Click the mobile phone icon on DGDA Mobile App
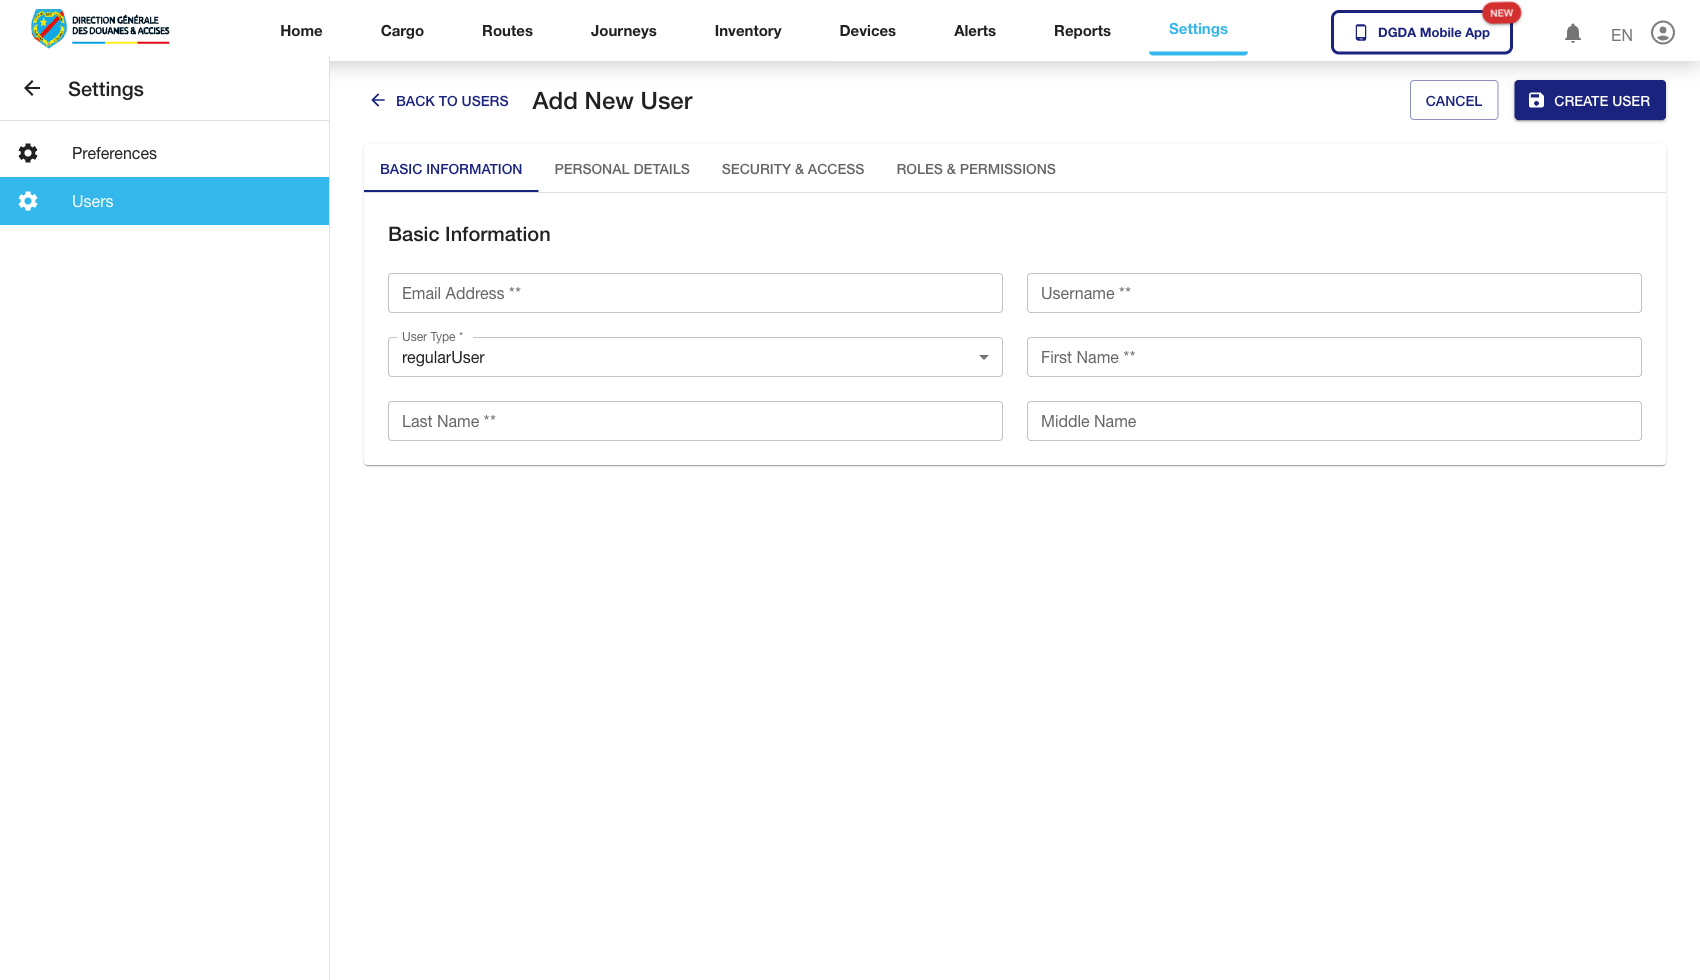 [1360, 32]
